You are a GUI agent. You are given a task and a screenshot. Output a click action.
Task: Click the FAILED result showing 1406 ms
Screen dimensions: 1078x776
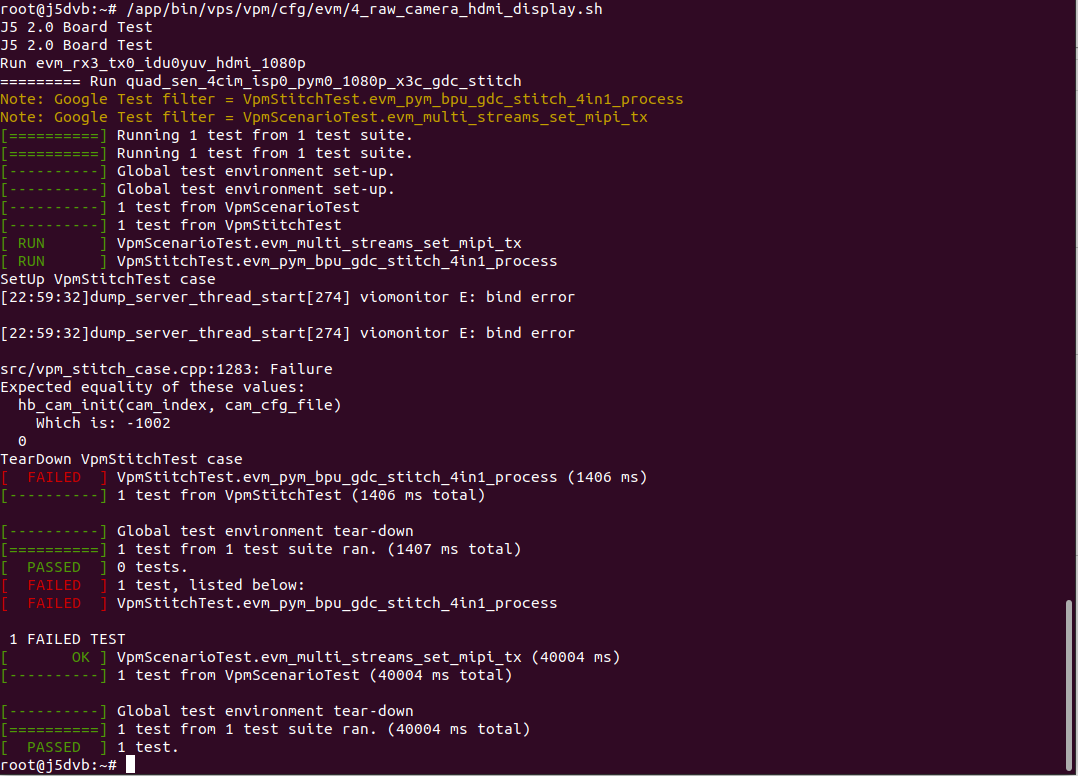click(381, 477)
